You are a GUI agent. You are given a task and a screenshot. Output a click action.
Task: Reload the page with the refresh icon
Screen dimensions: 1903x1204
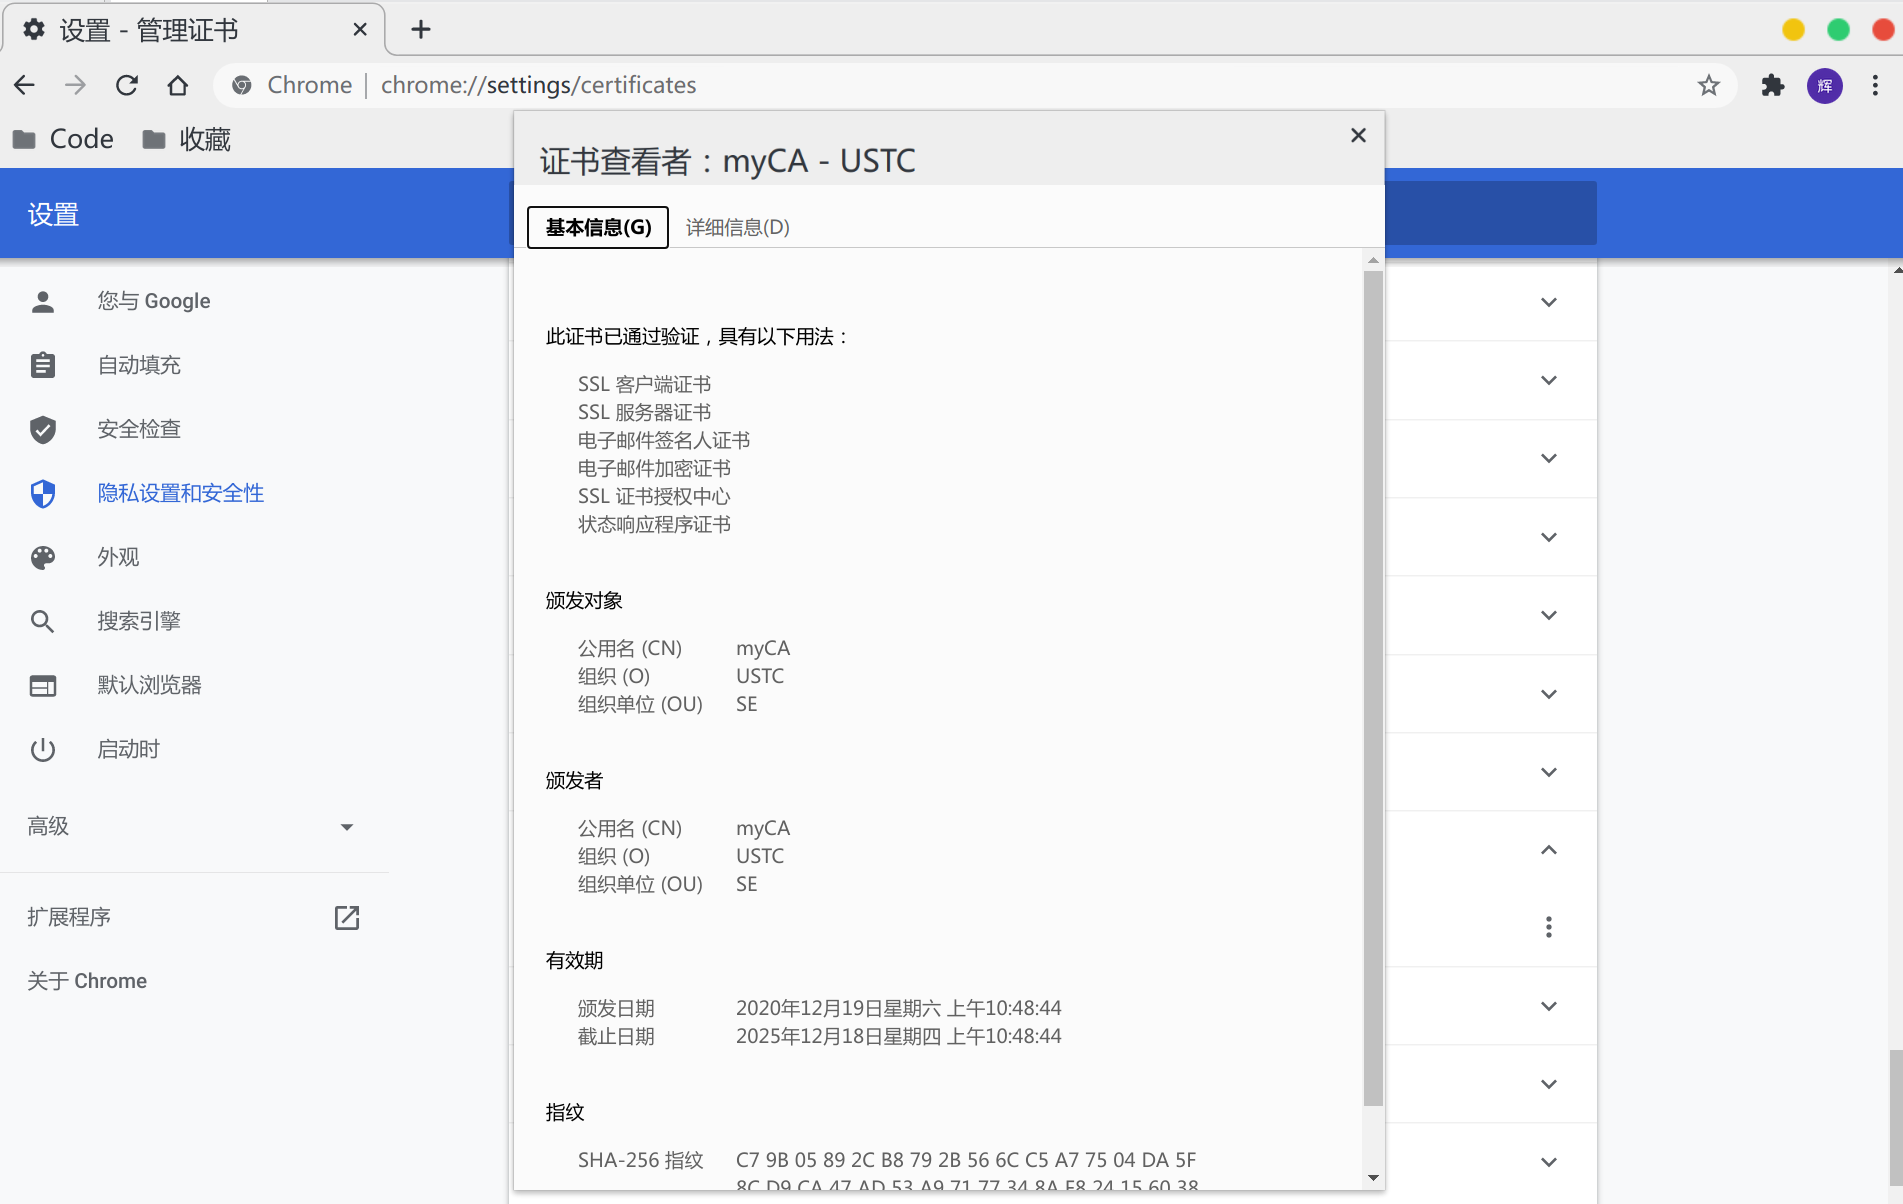[x=127, y=86]
